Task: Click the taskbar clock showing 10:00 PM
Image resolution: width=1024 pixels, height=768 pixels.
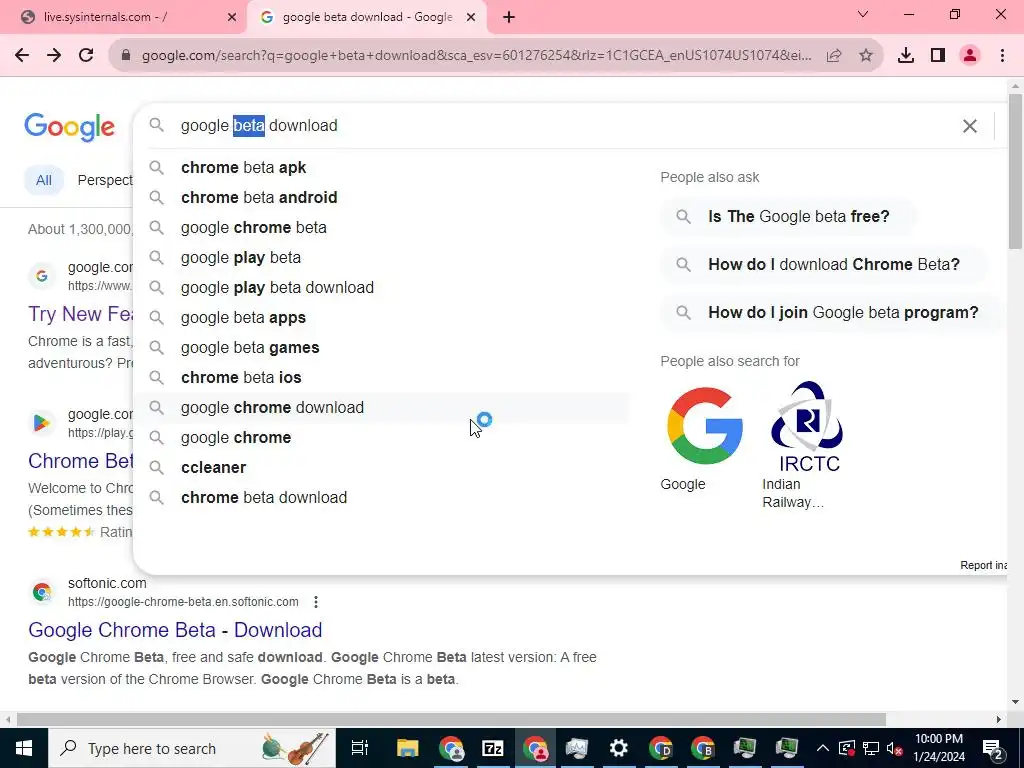Action: tap(939, 748)
